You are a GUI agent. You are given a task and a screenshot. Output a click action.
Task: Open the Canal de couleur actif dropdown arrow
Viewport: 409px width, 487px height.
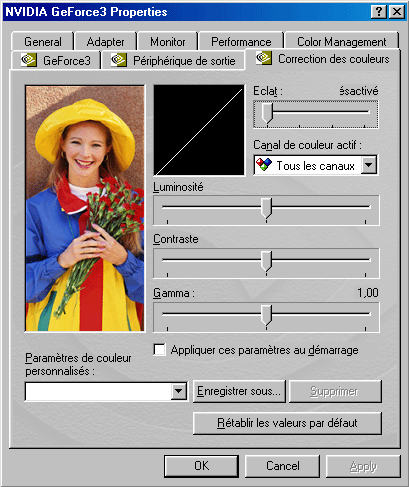tap(369, 165)
